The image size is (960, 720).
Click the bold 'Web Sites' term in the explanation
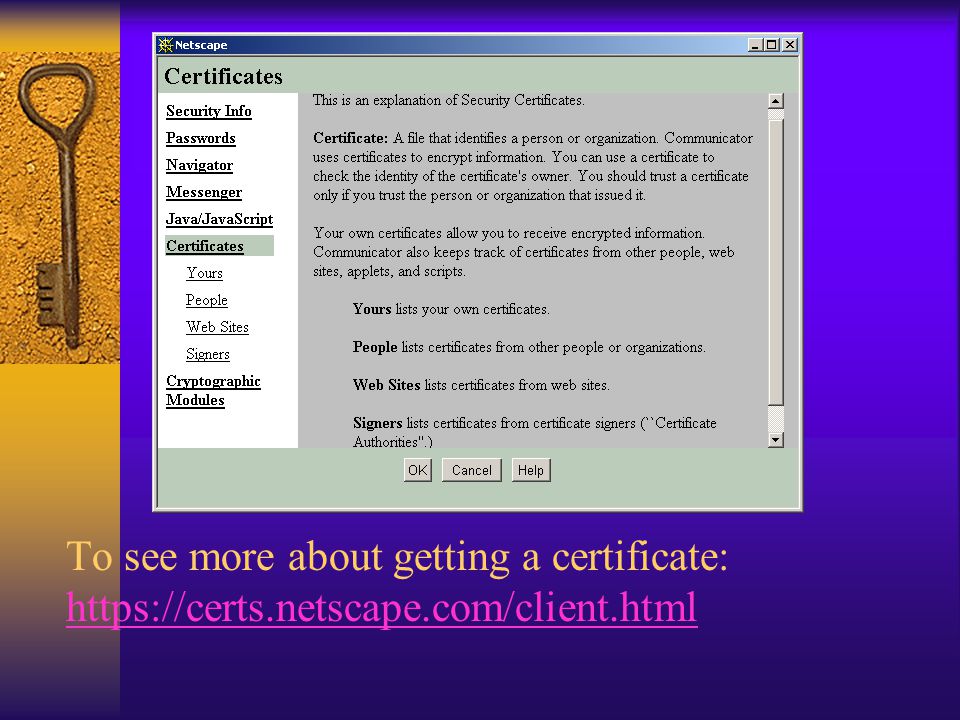(x=386, y=385)
